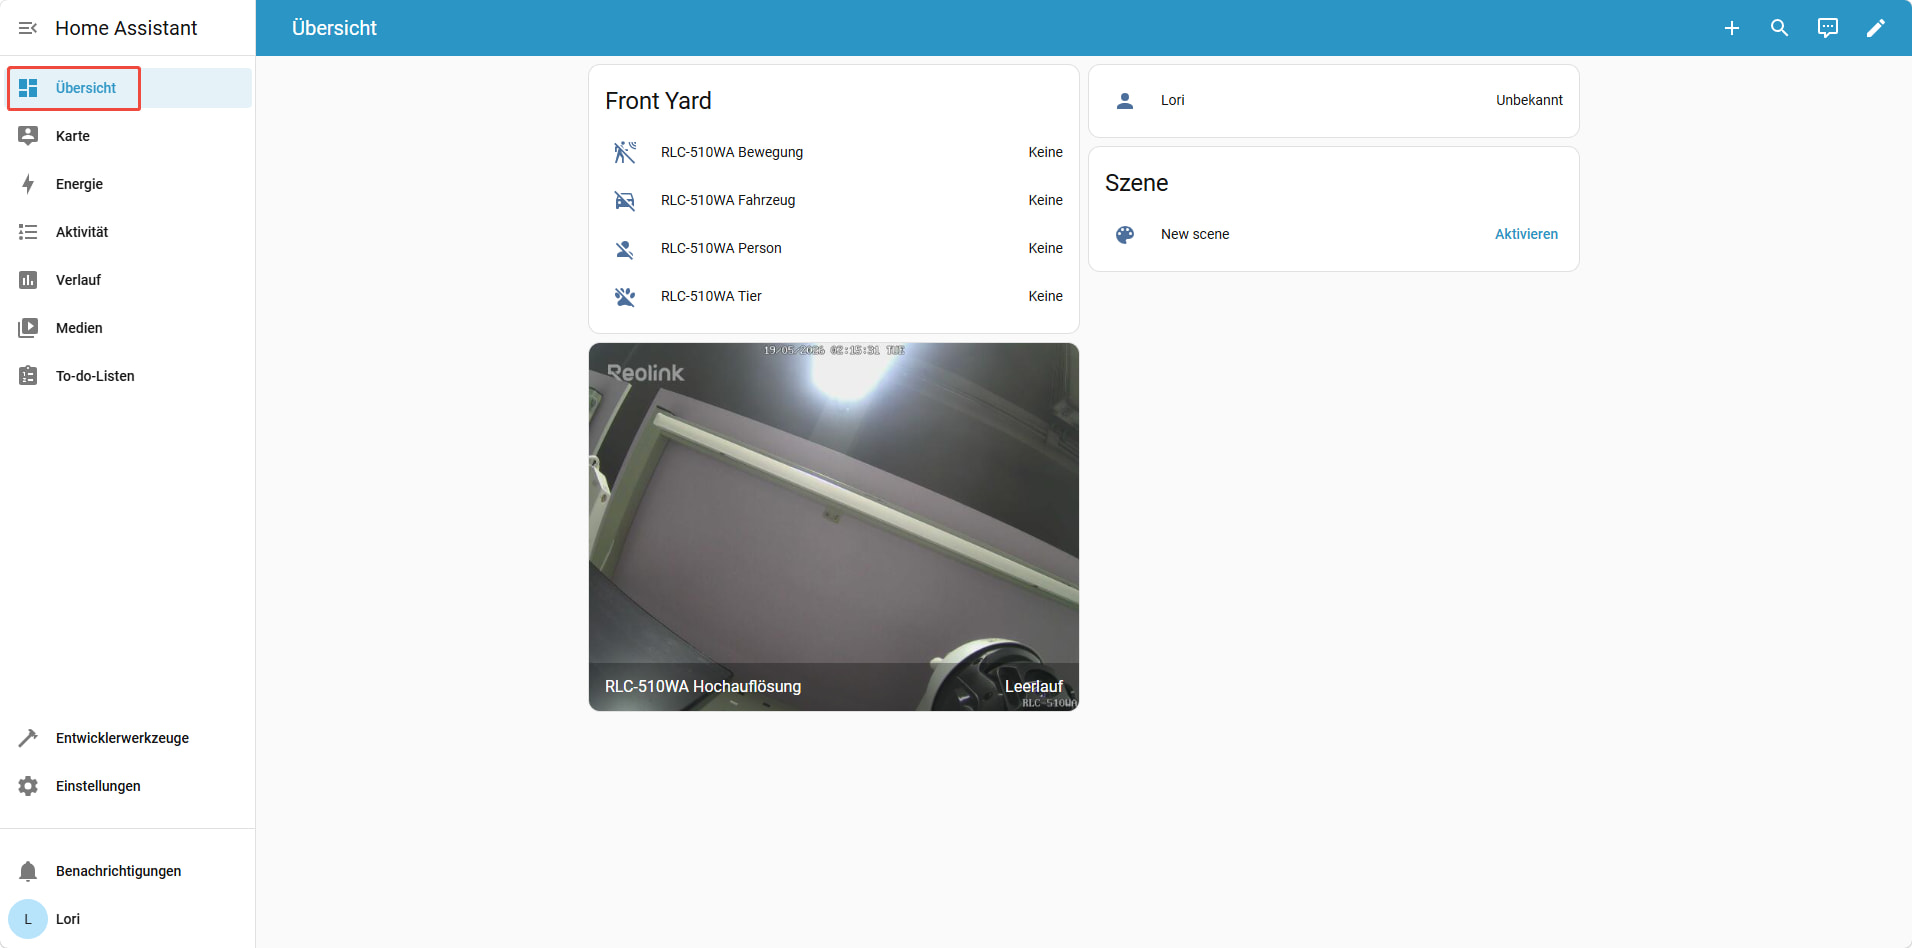
Task: Click the person icon beside Lori card
Action: (1125, 100)
